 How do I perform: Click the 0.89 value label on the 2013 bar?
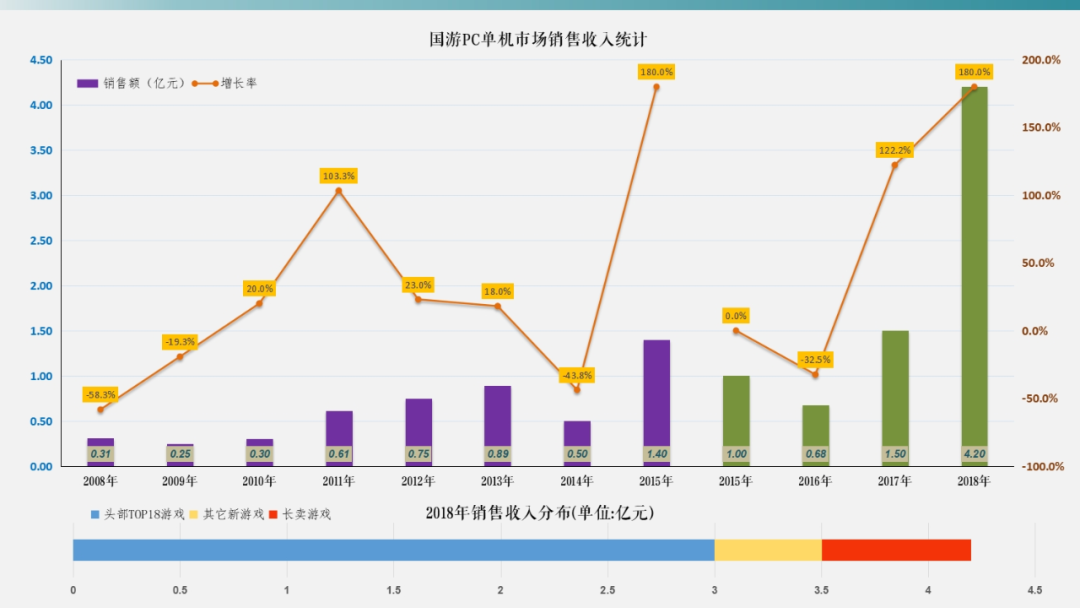pyautogui.click(x=497, y=454)
